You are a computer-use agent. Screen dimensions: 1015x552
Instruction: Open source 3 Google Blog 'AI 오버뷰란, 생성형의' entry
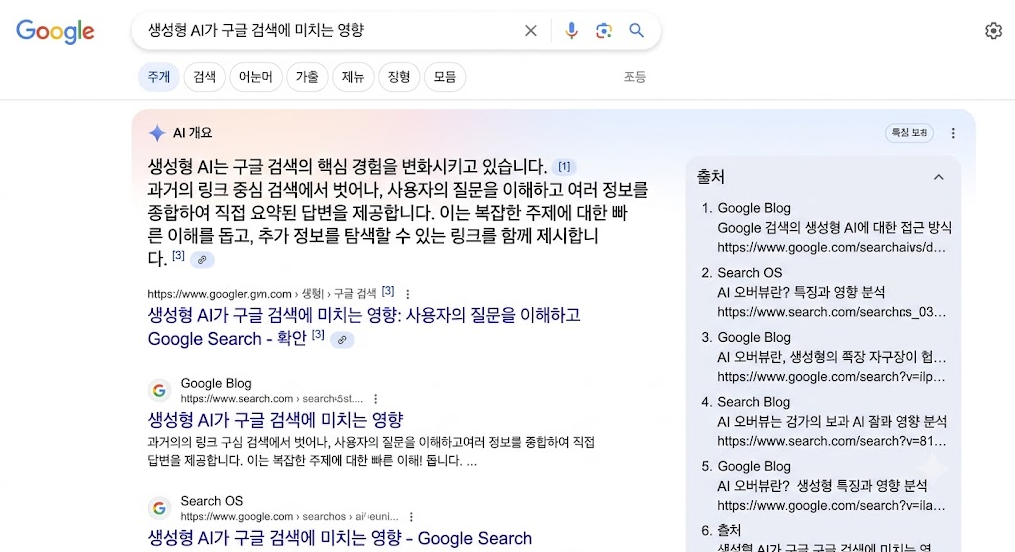[x=832, y=357]
